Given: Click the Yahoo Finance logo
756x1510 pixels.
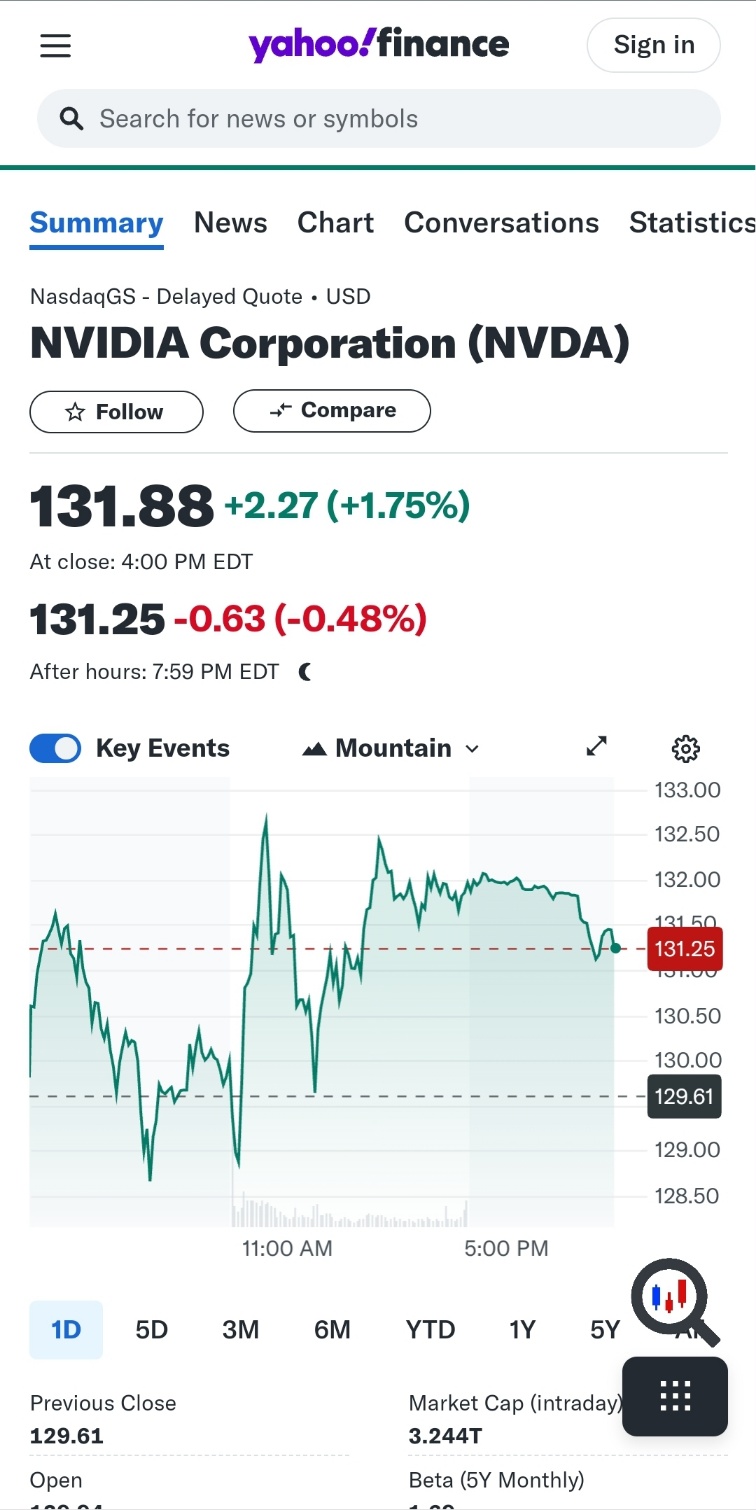Looking at the screenshot, I should coord(379,44).
